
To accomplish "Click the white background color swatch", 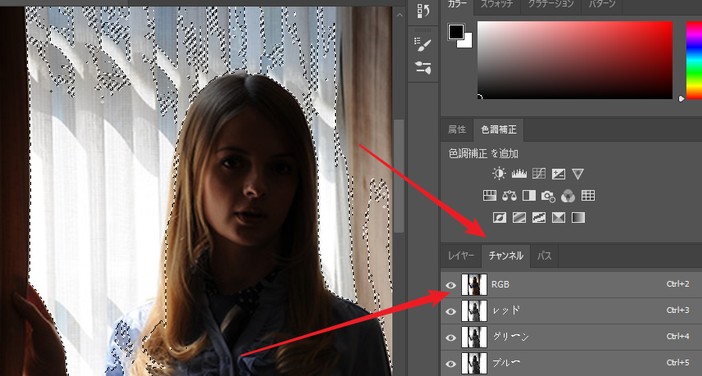I will click(468, 42).
